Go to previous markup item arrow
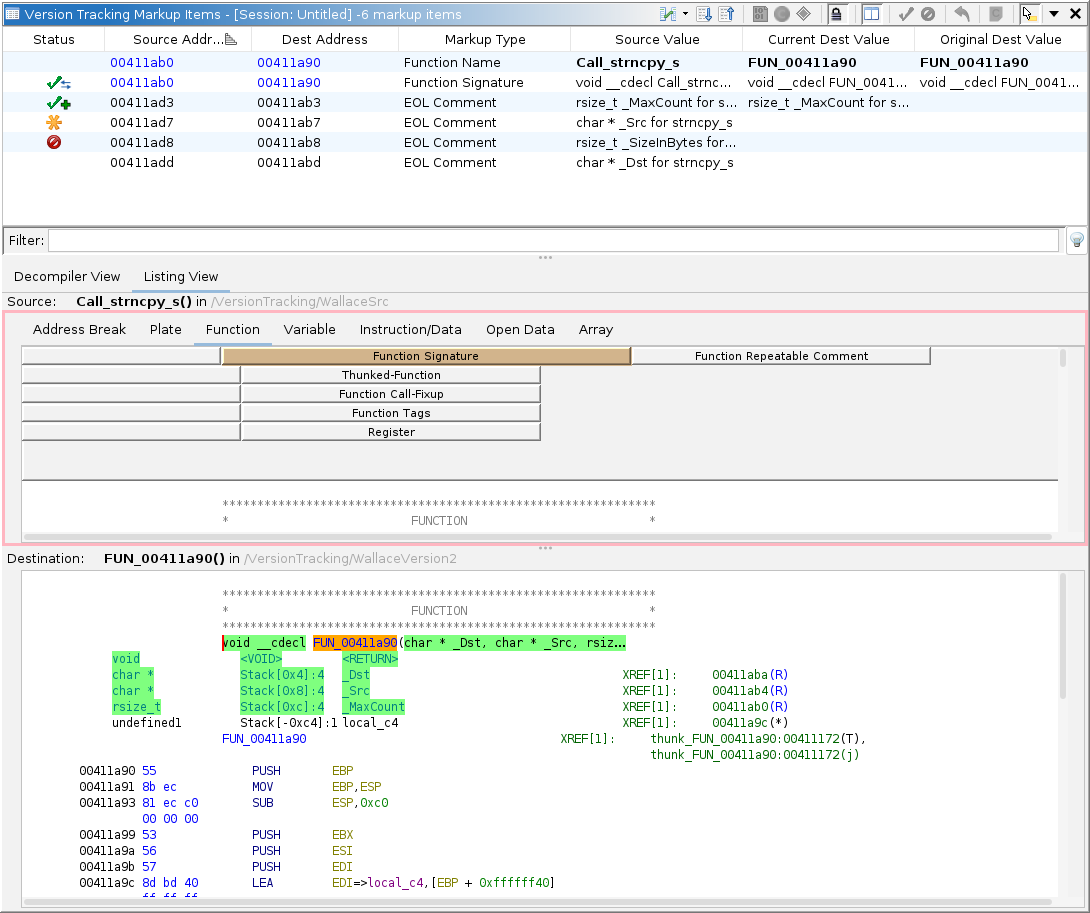1090x913 pixels. tap(727, 14)
